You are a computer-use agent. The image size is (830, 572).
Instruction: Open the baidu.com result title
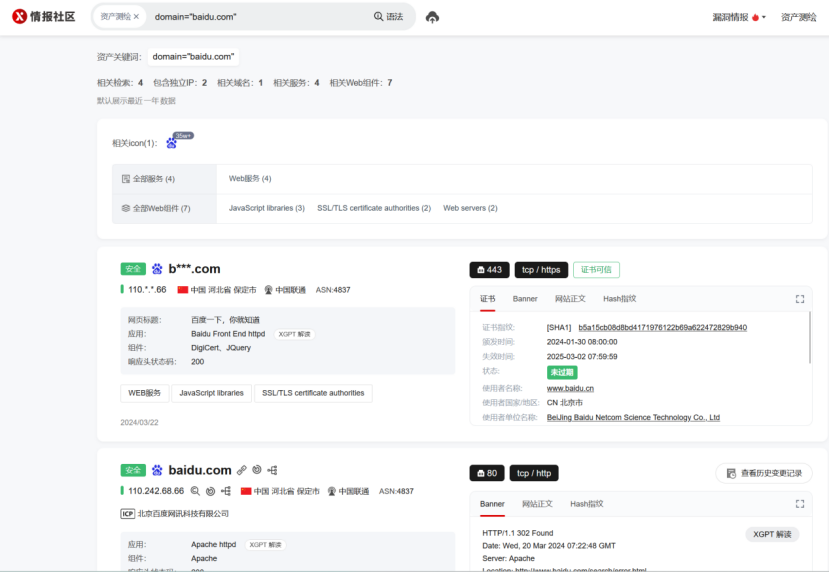200,470
